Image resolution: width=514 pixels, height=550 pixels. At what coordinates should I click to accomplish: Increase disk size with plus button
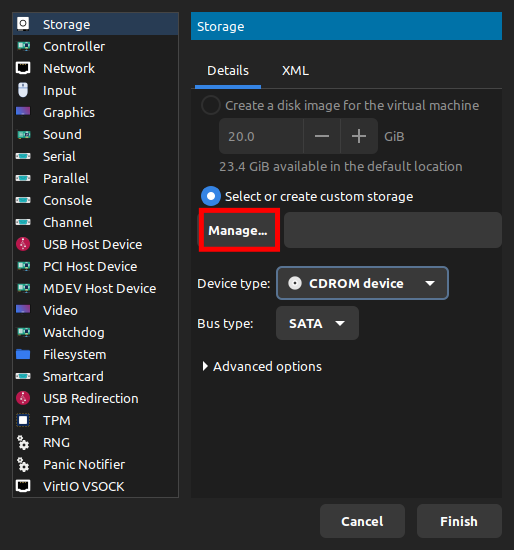pos(359,136)
